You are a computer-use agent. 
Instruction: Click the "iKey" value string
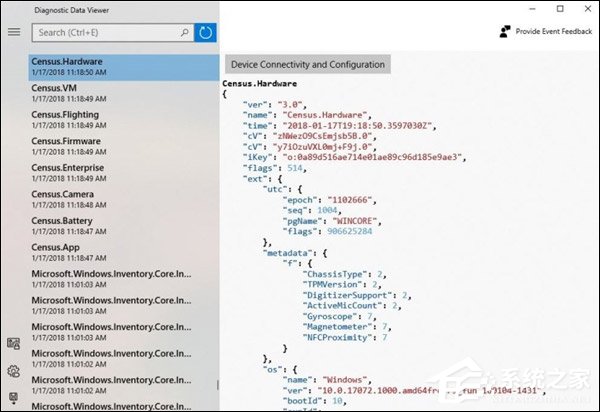click(x=372, y=157)
